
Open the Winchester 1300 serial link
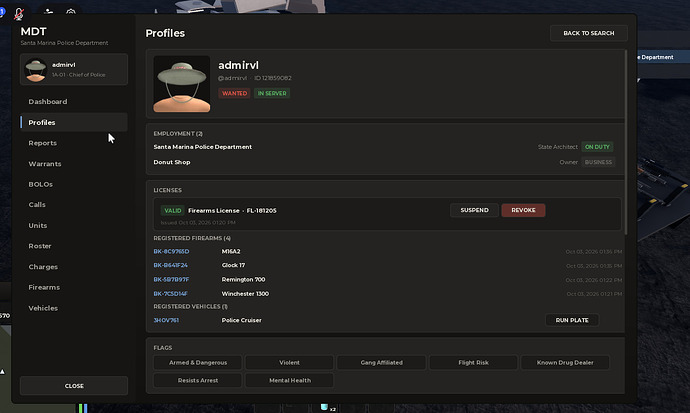(170, 293)
